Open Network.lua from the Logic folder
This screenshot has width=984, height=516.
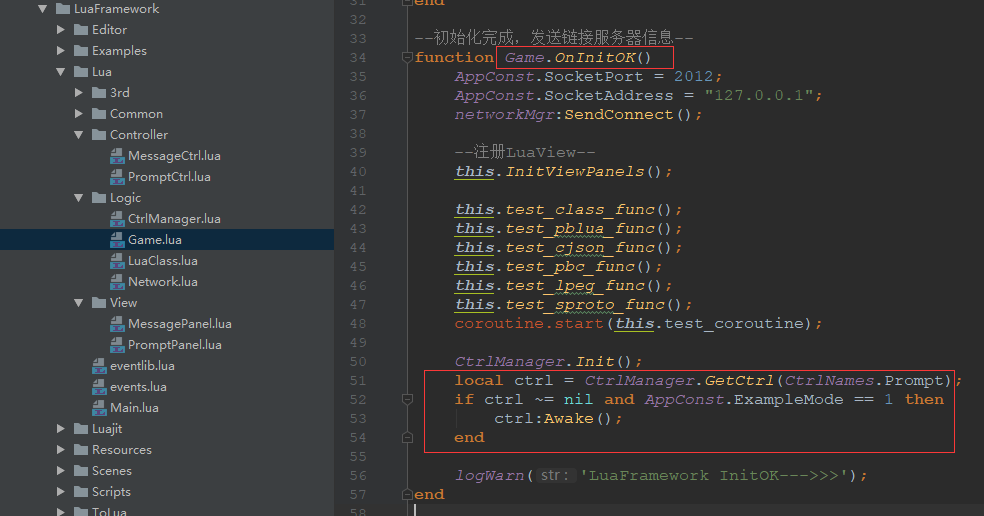pyautogui.click(x=163, y=282)
